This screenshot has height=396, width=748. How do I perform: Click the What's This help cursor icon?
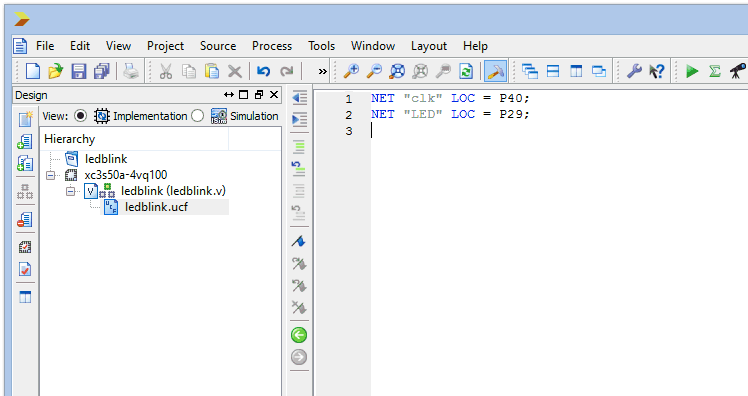point(657,71)
